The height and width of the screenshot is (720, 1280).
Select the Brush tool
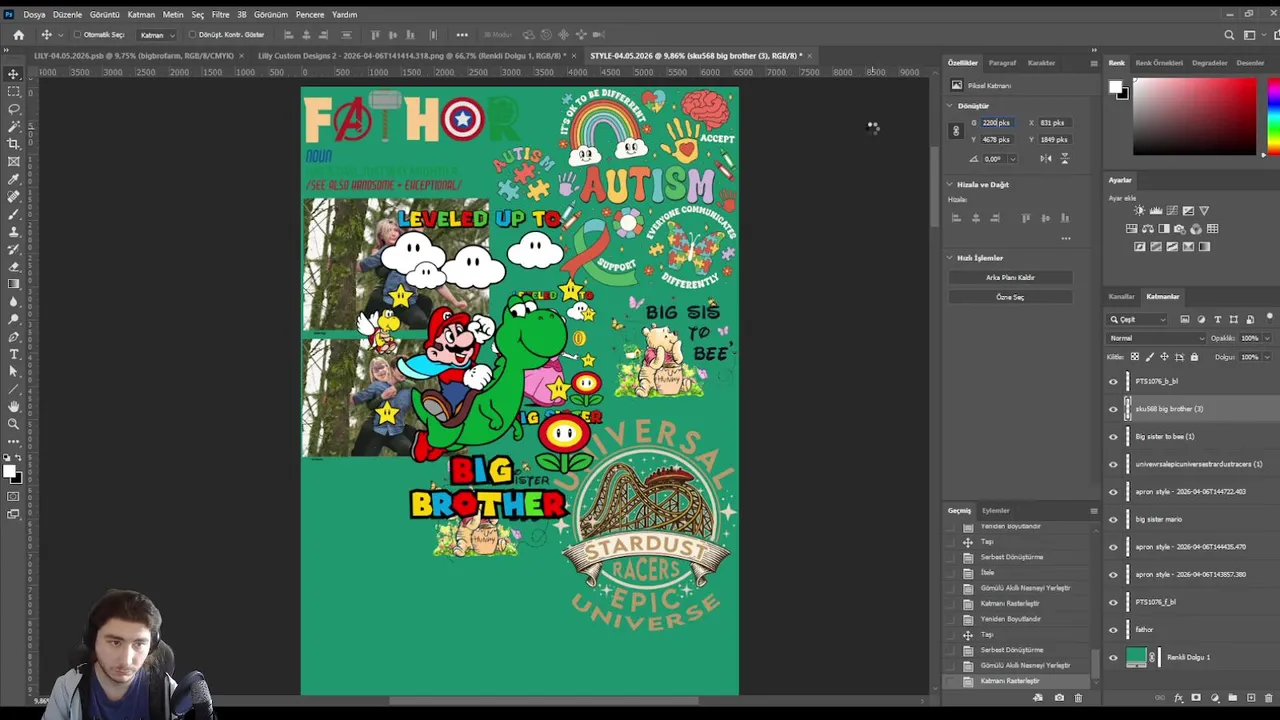[14, 214]
